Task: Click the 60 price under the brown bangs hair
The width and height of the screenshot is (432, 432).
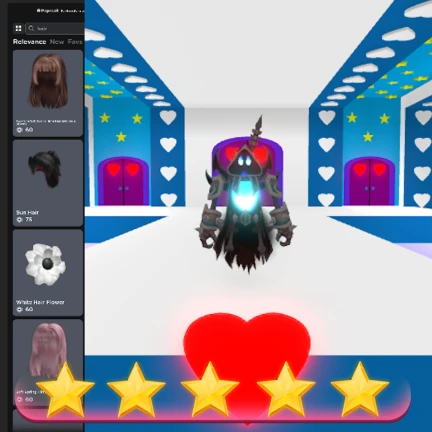Action: tap(29, 130)
